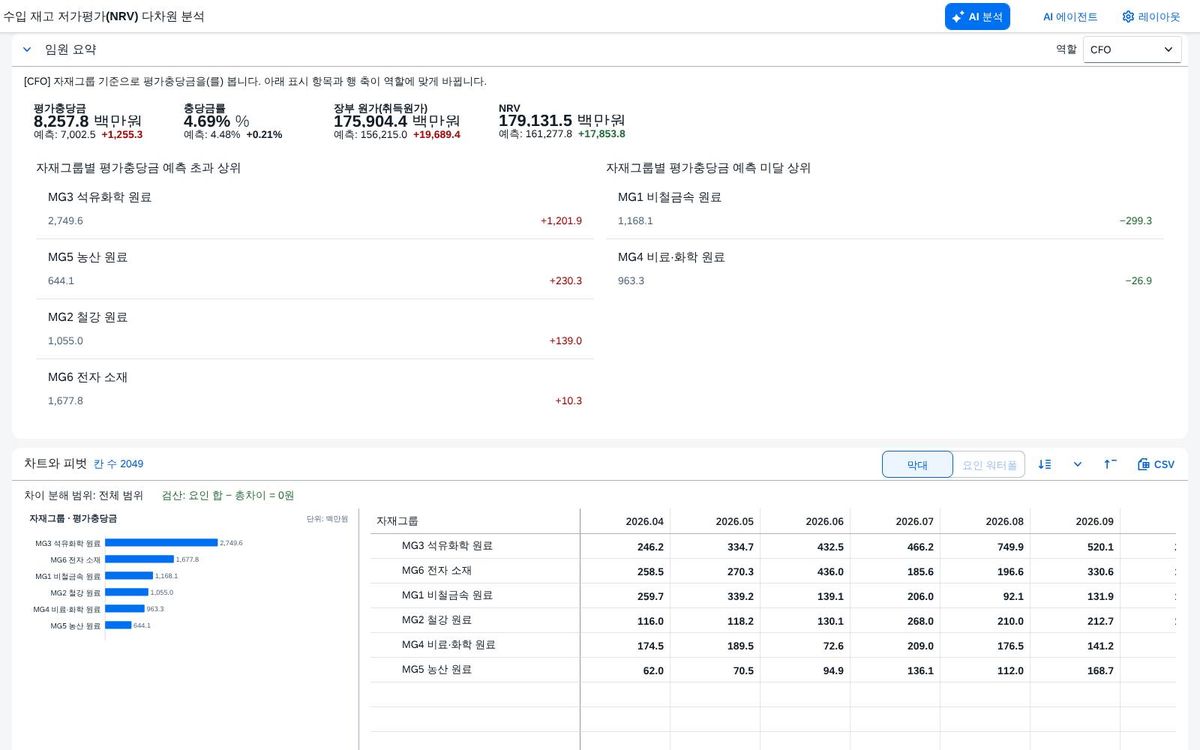
Task: Select MG3 석유화학 원료 in excess list
Action: click(315, 209)
